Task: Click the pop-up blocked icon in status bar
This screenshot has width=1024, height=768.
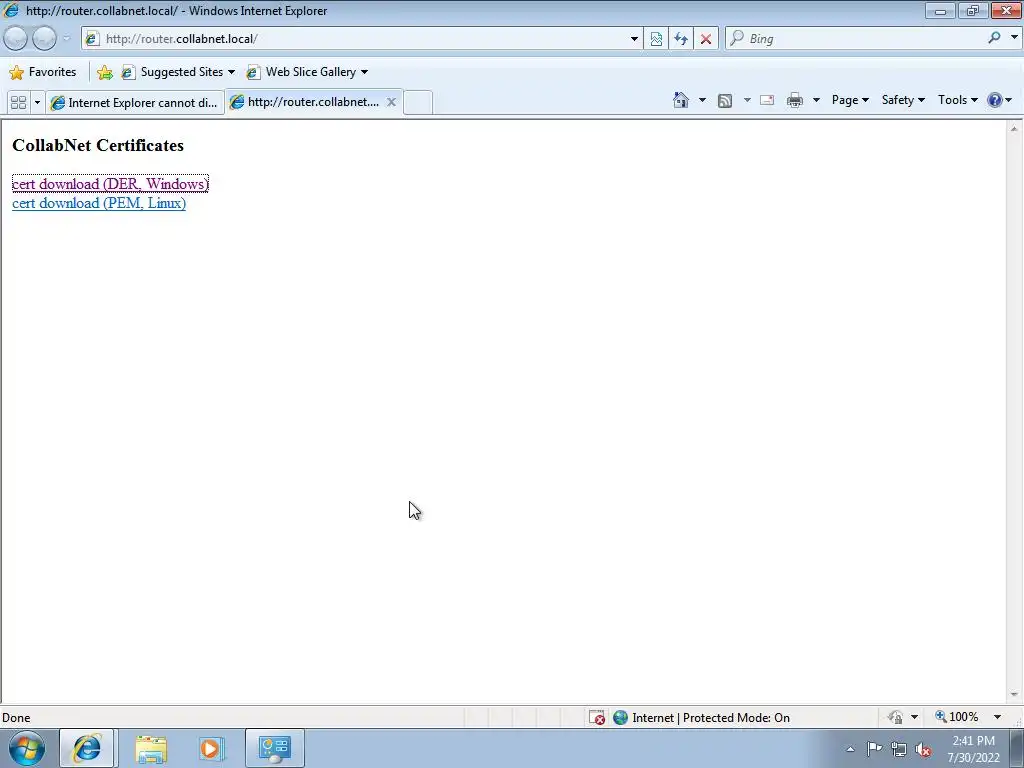Action: [597, 718]
